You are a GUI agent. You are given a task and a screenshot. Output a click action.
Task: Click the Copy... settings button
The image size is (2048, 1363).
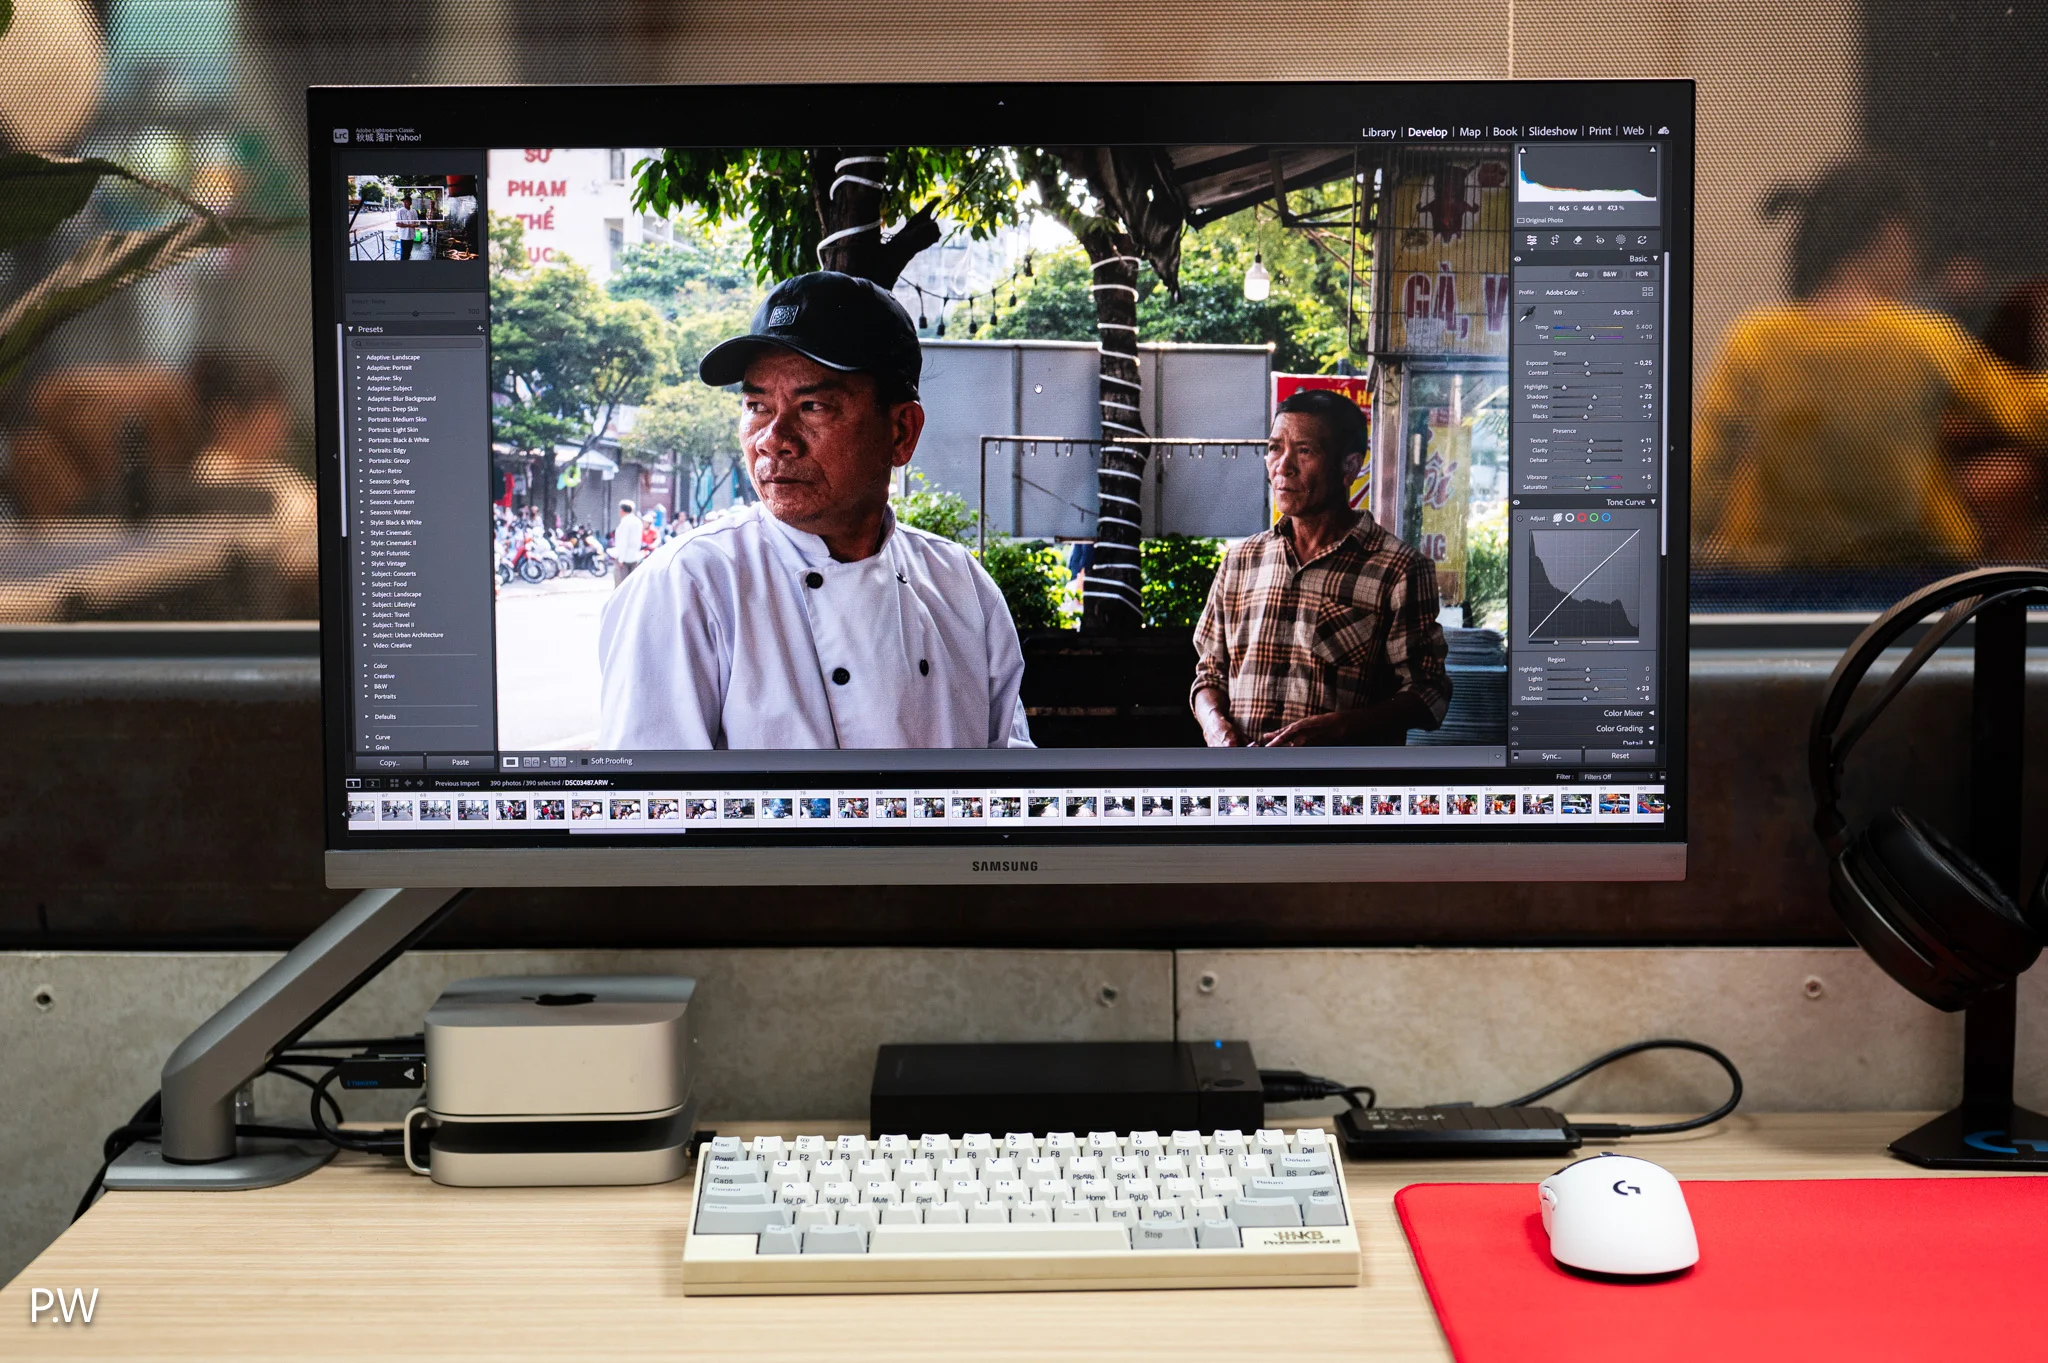(389, 763)
